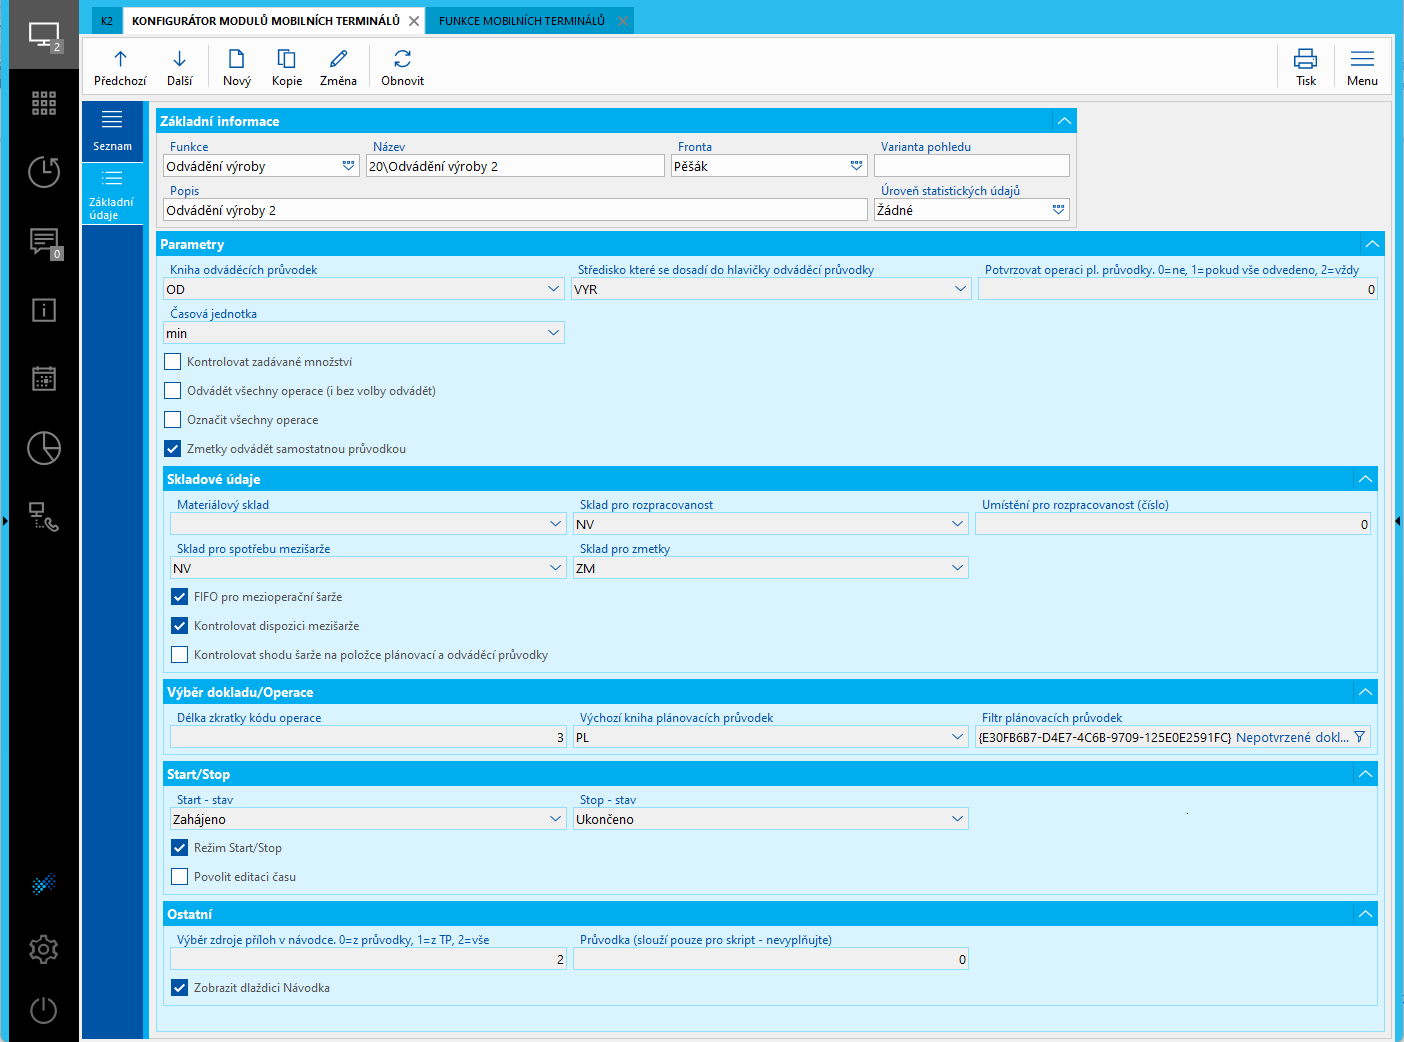Open Materiálový sklad dropdown

(556, 524)
